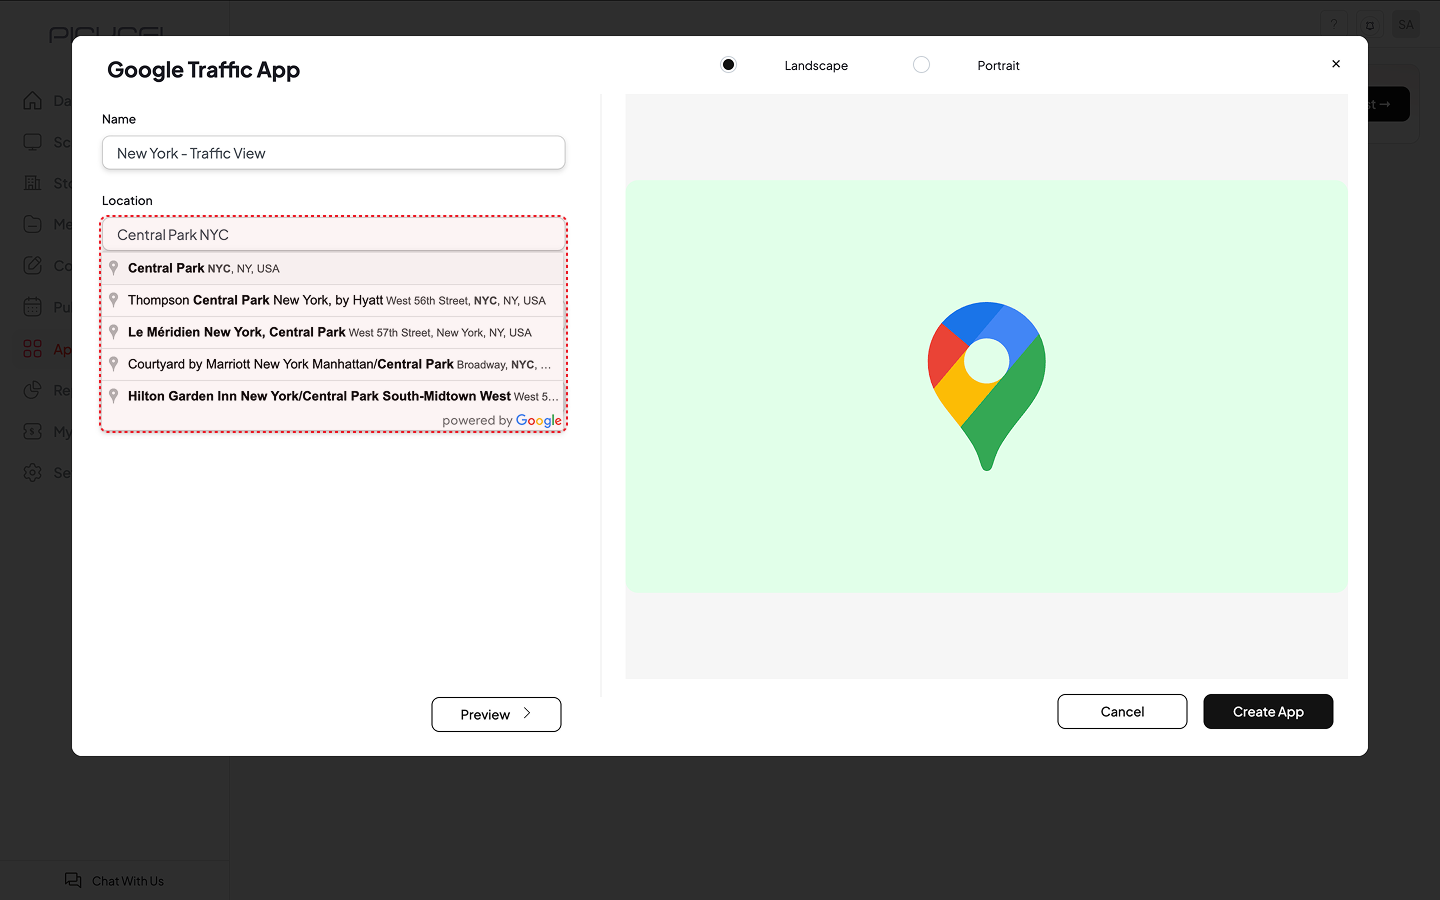This screenshot has width=1440, height=900.
Task: Click the Cancel button
Action: click(1122, 712)
